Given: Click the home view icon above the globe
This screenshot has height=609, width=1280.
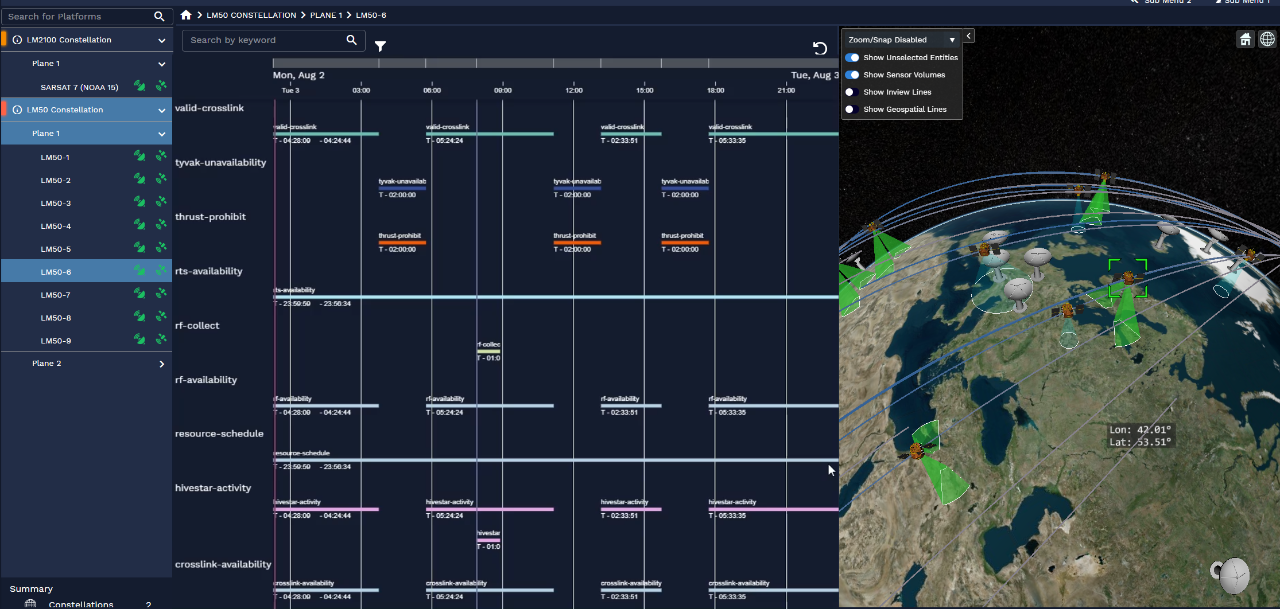Looking at the screenshot, I should [1245, 38].
